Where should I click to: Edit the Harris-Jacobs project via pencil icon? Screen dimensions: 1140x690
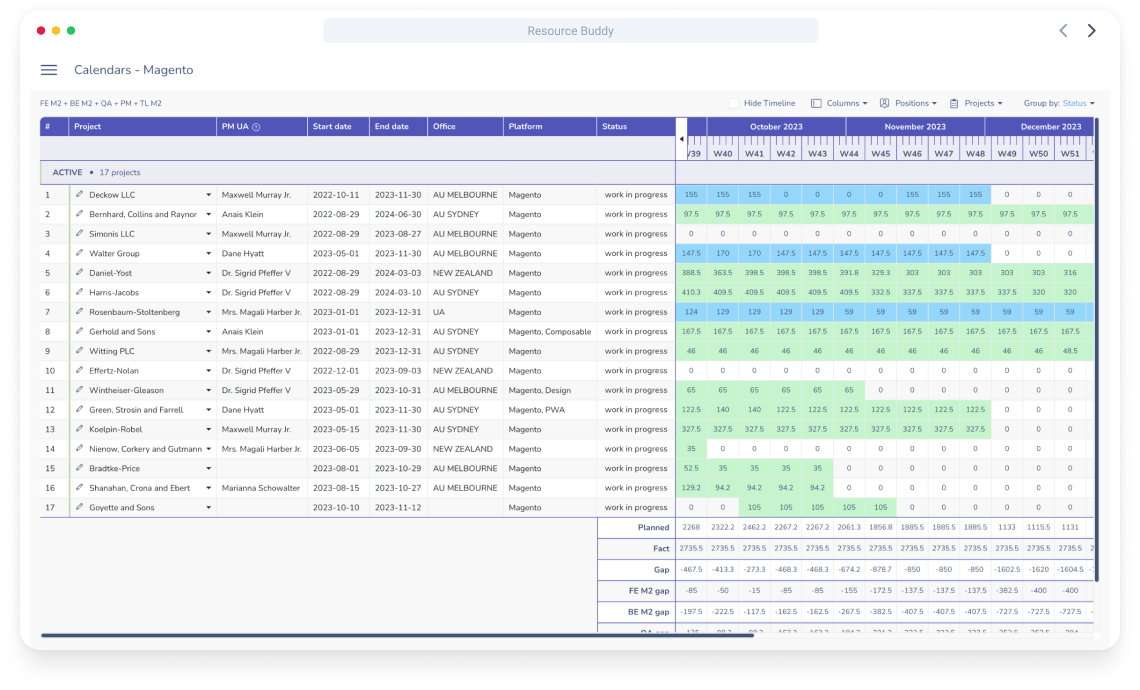coord(80,293)
